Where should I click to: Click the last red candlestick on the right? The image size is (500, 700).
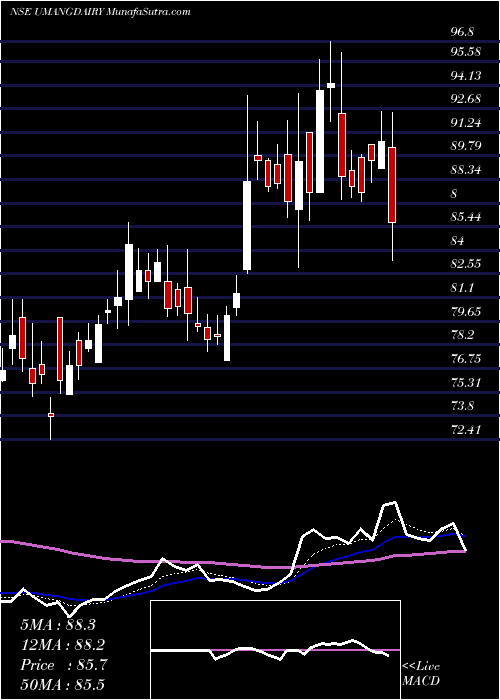click(392, 185)
